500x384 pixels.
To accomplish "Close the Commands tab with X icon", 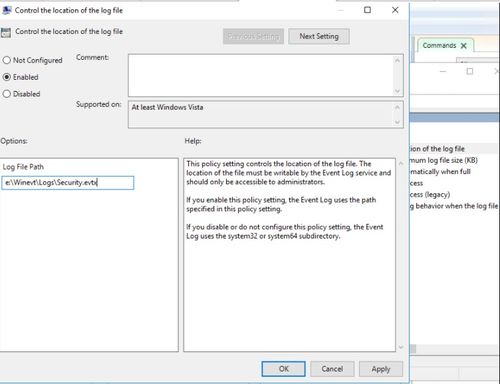I will coord(464,46).
